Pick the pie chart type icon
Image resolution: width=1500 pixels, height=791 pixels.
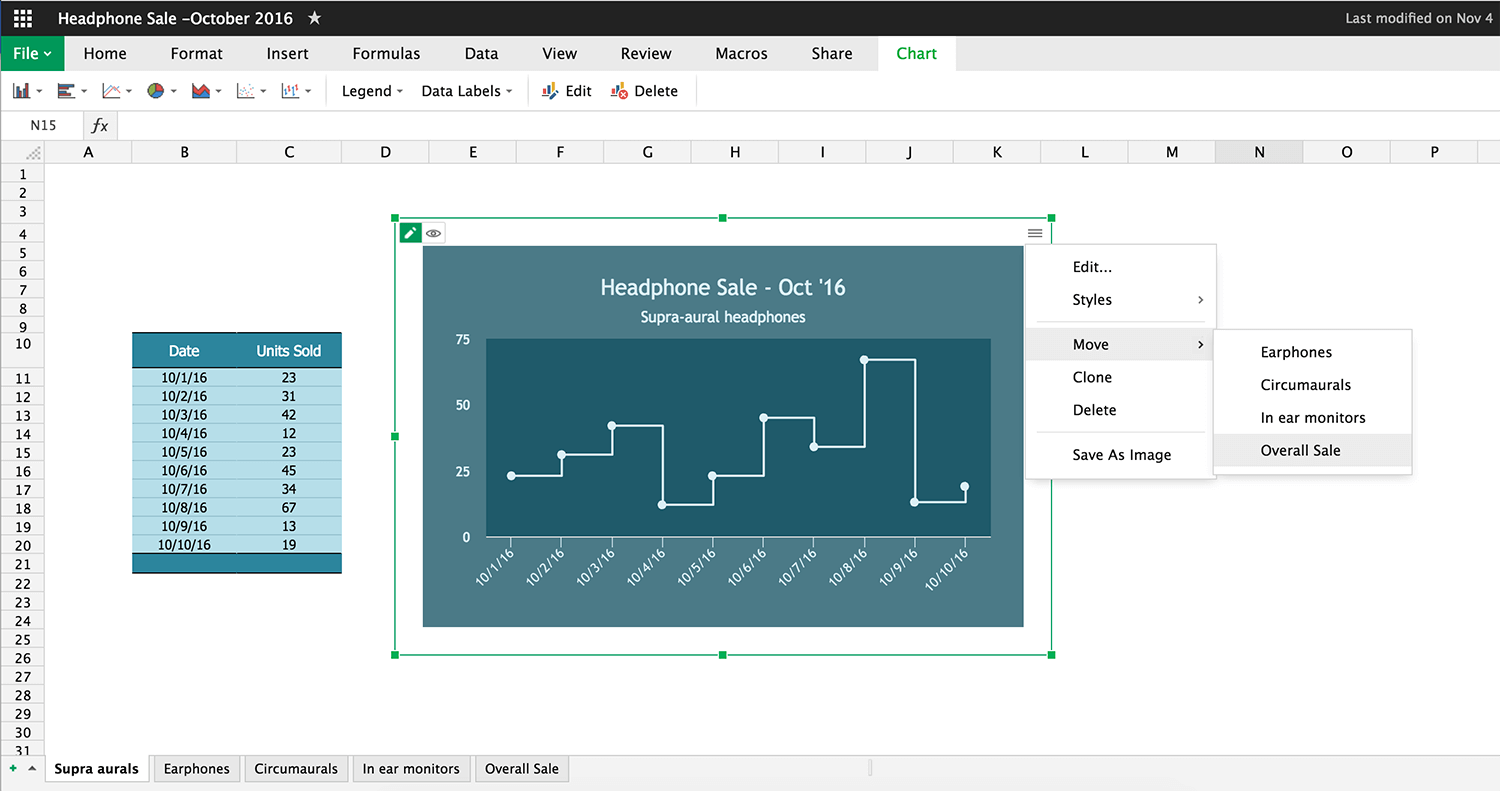coord(156,91)
